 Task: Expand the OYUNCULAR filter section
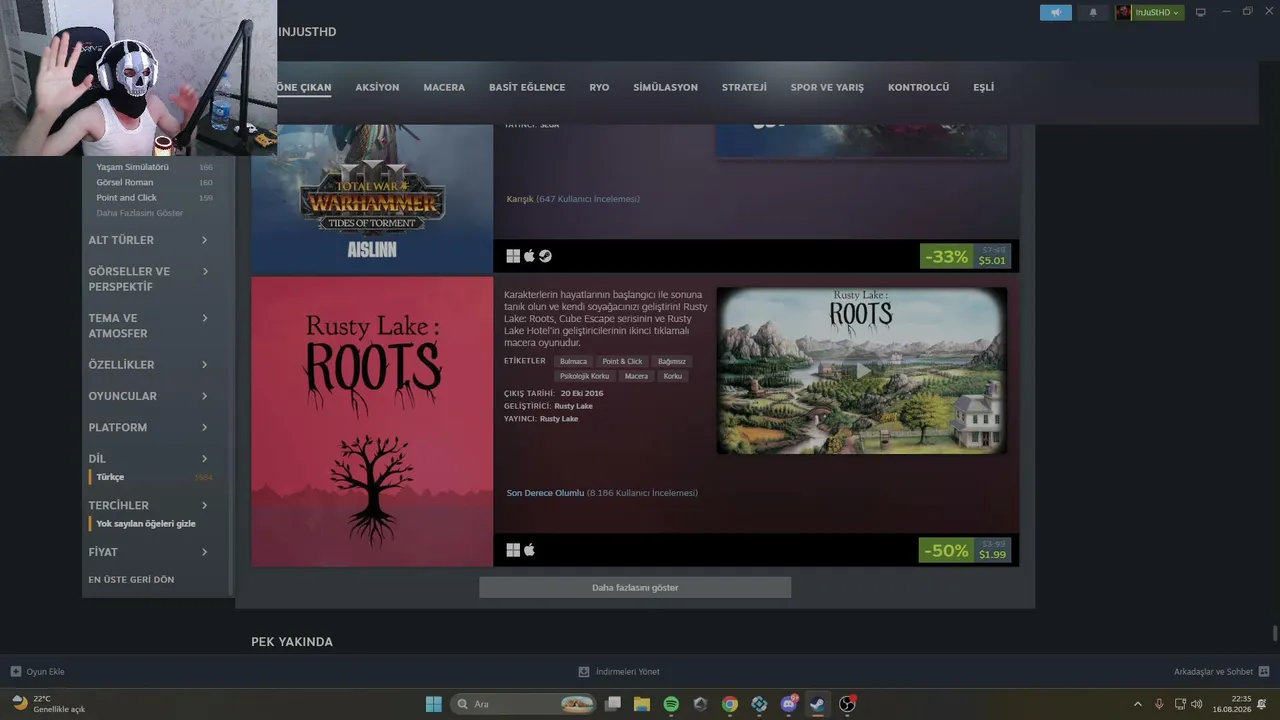148,396
